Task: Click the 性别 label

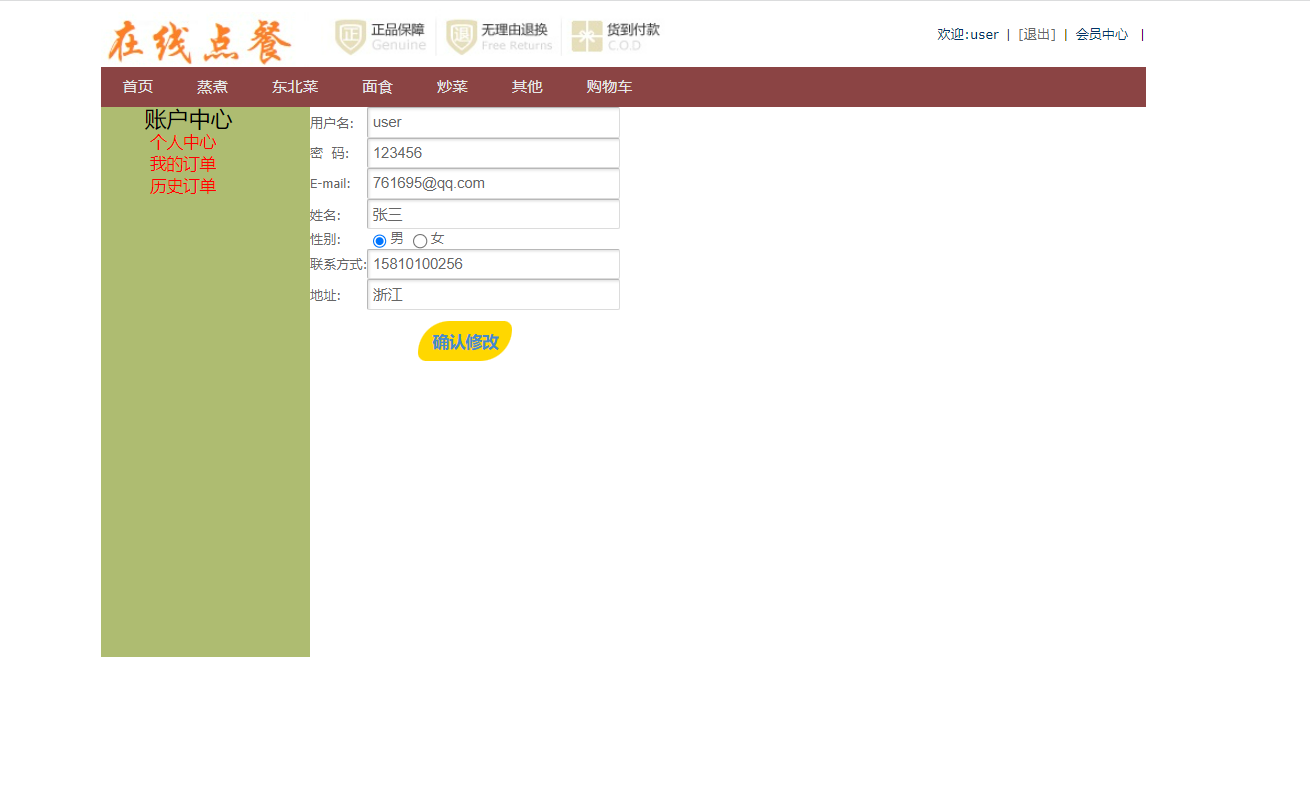Action: pos(325,240)
